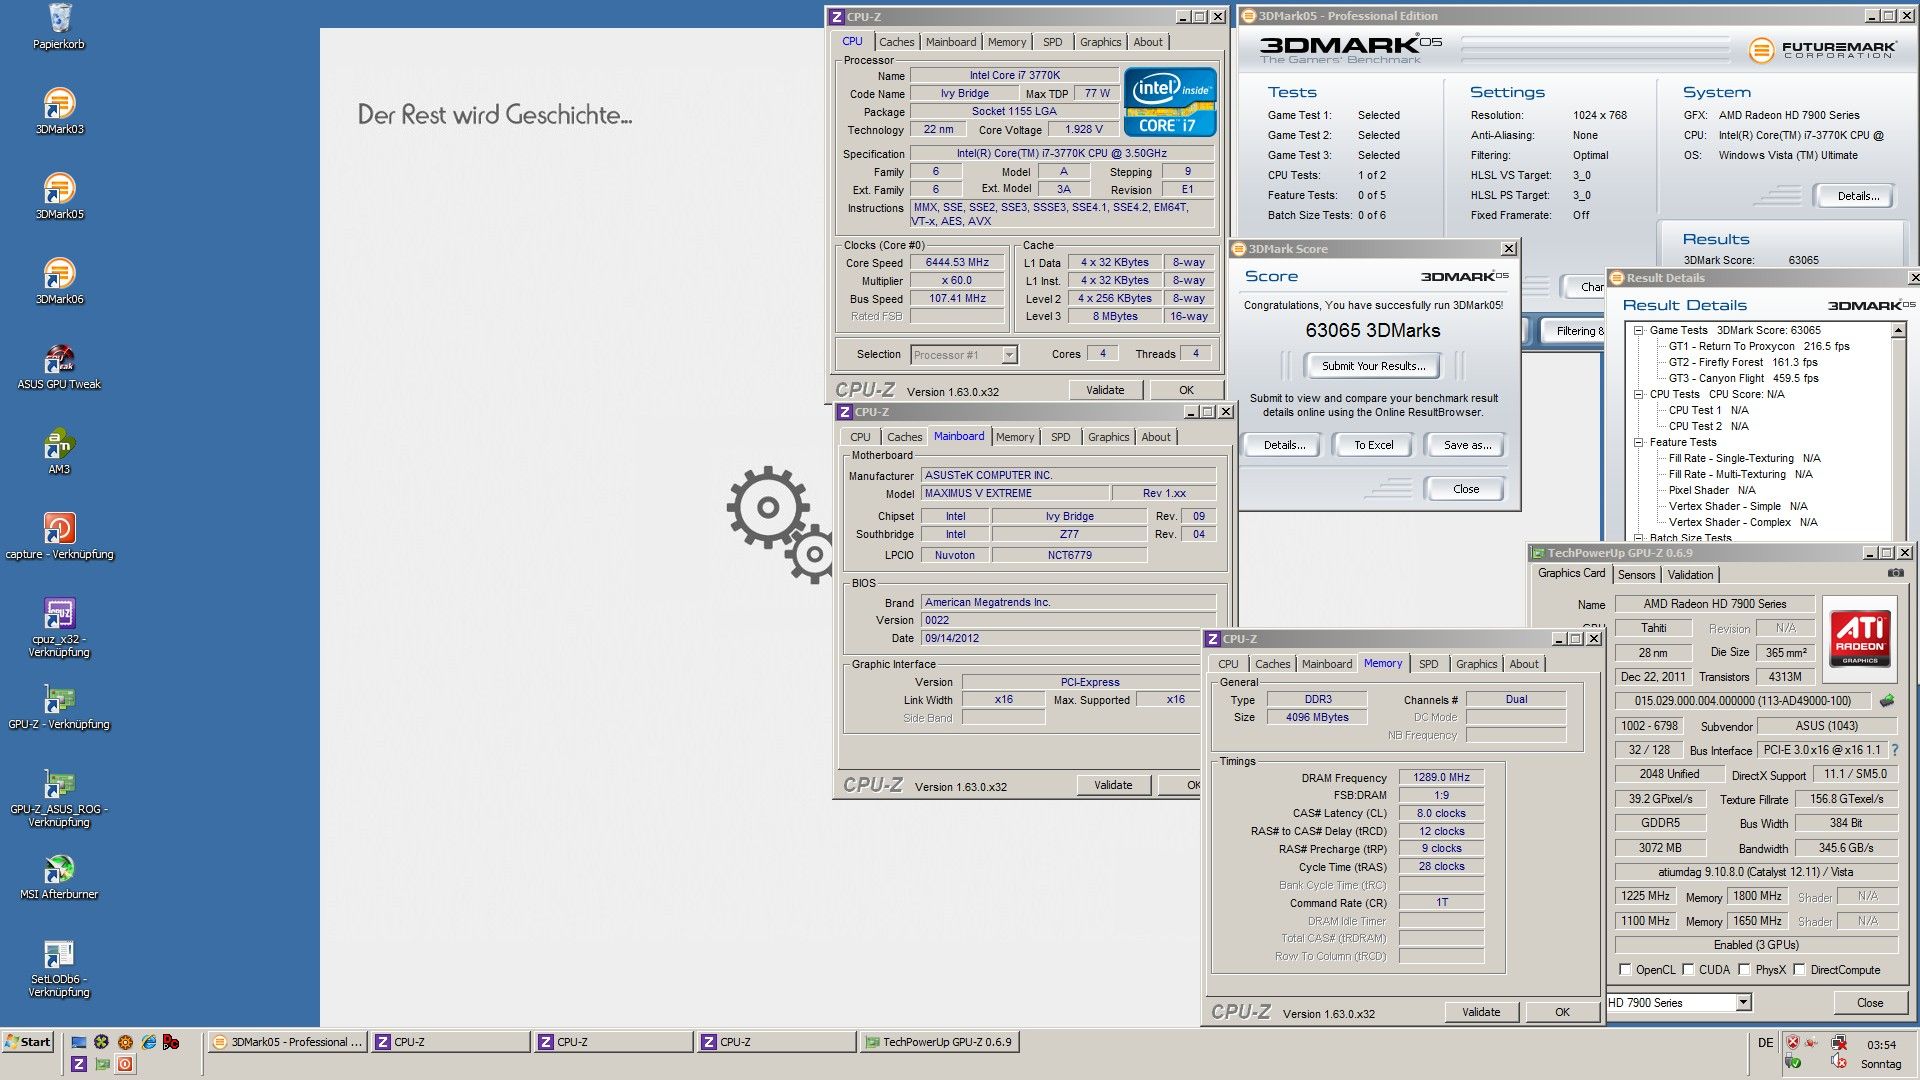This screenshot has height=1080, width=1920.
Task: Collapse the CPU Tests tree node
Action: 1639,394
